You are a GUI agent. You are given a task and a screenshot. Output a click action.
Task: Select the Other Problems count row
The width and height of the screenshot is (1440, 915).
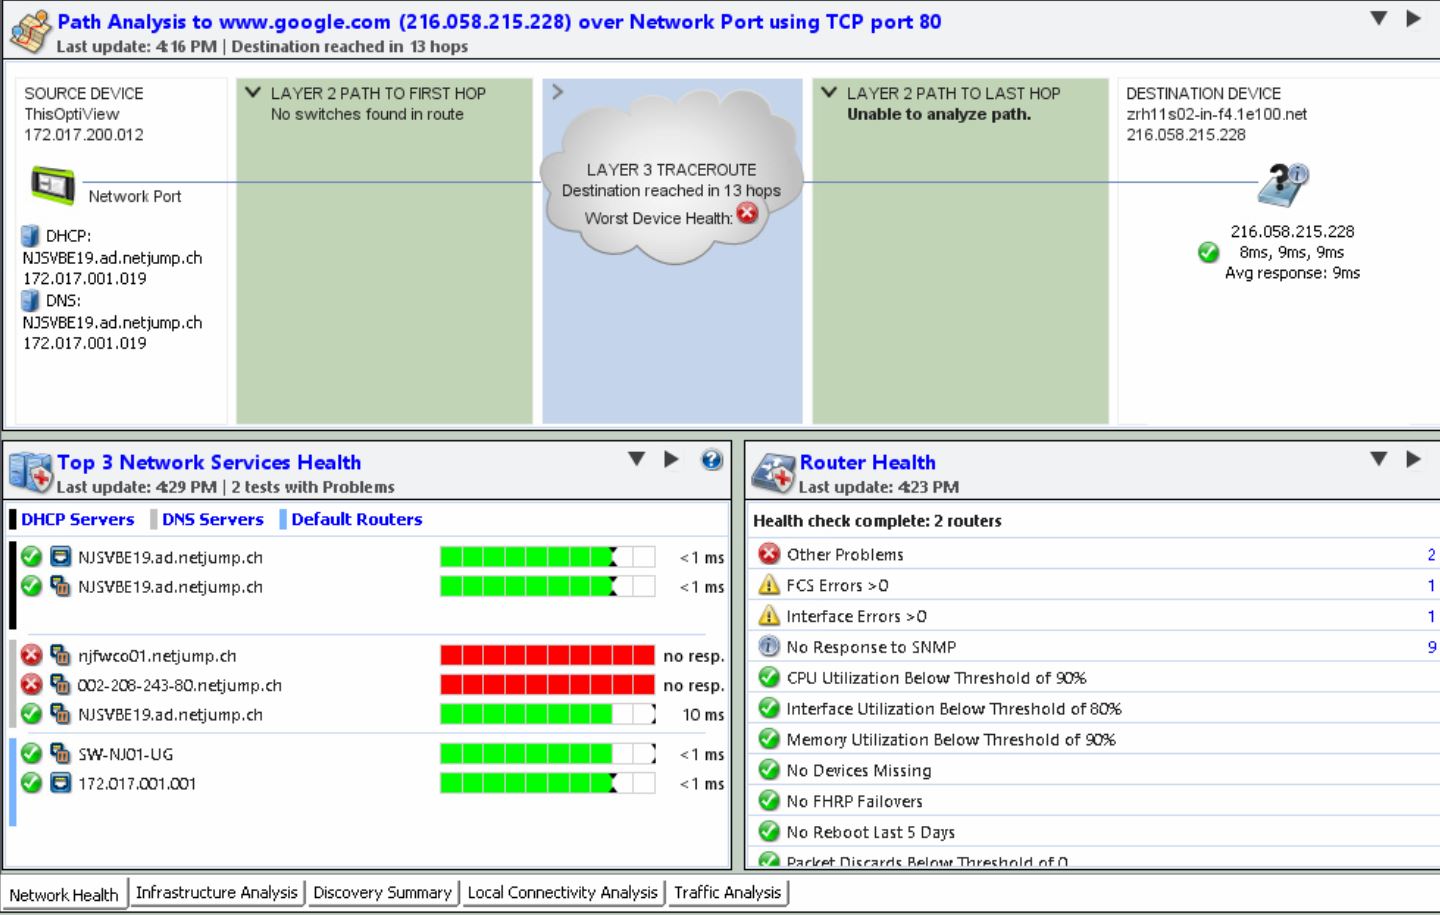coord(1430,554)
